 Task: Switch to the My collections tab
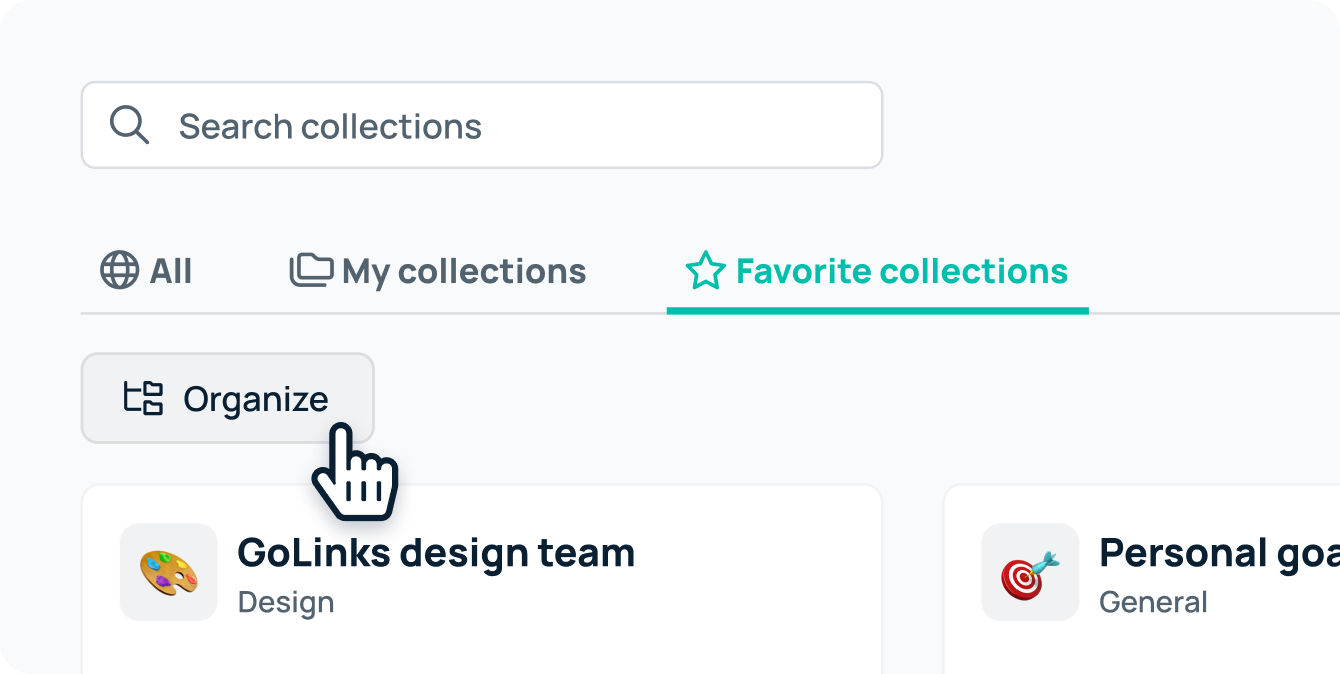pos(436,270)
